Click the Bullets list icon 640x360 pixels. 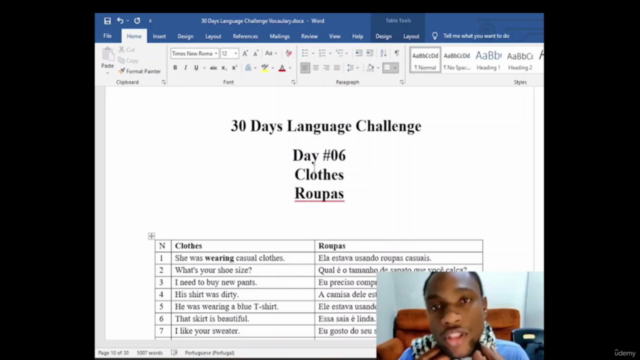pyautogui.click(x=305, y=53)
